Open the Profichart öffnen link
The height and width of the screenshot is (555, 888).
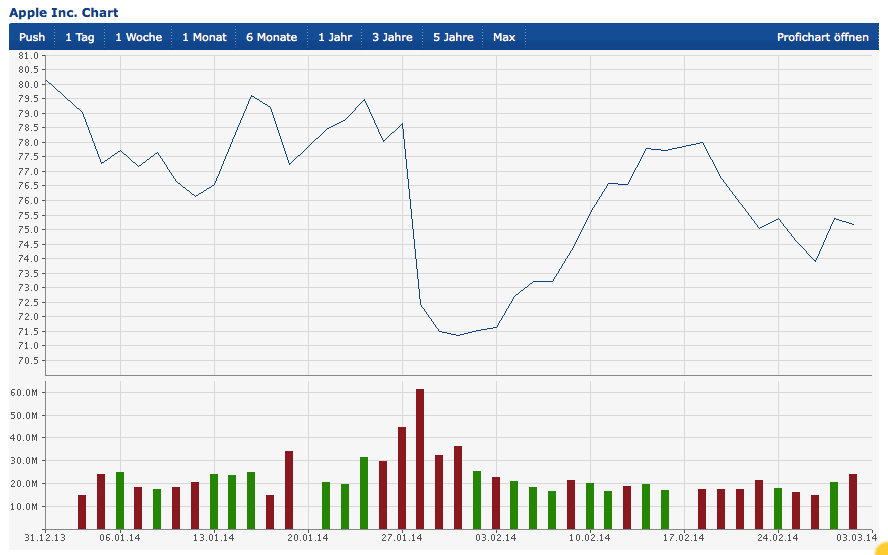click(x=823, y=37)
